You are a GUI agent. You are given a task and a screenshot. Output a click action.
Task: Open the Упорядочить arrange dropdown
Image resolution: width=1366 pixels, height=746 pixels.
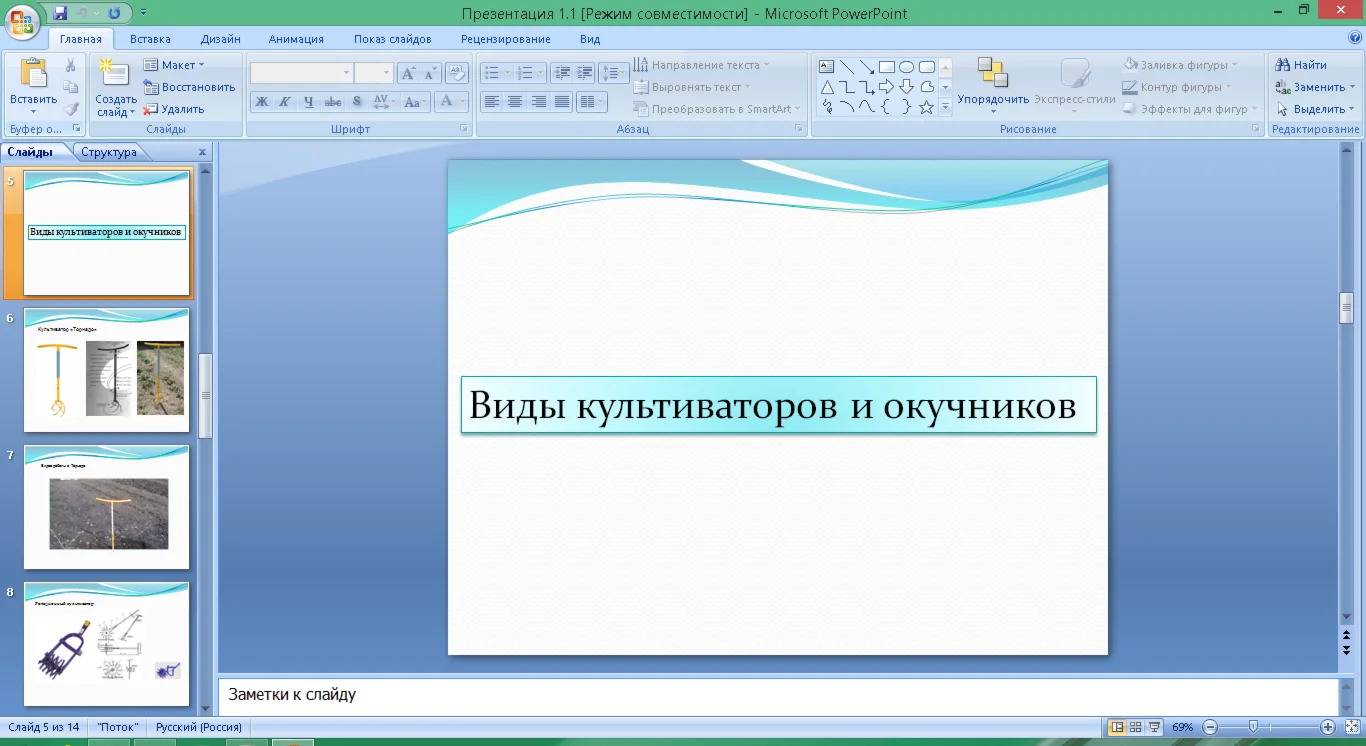(992, 100)
